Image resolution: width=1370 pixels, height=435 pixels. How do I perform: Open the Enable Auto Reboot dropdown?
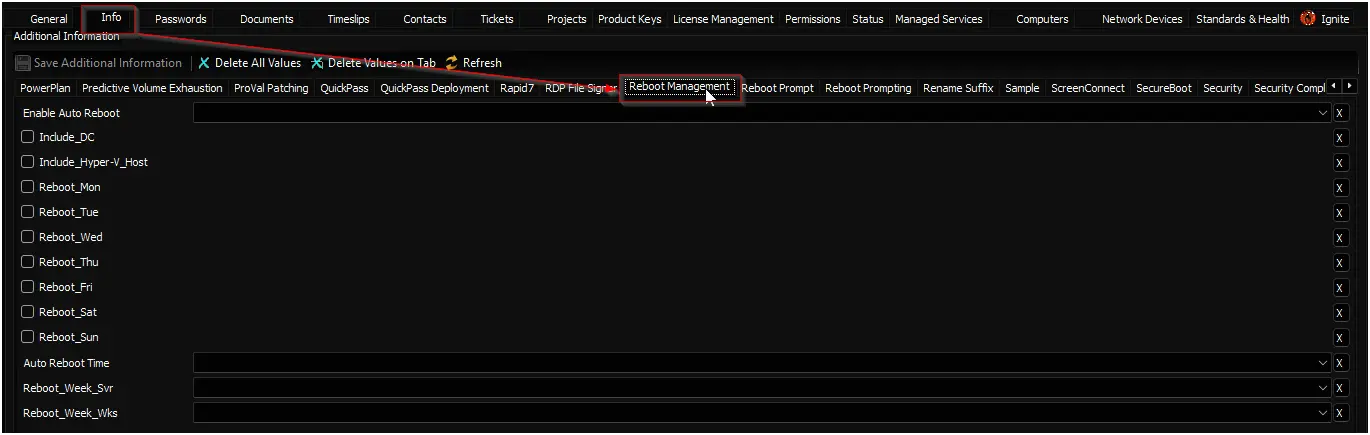(x=762, y=113)
